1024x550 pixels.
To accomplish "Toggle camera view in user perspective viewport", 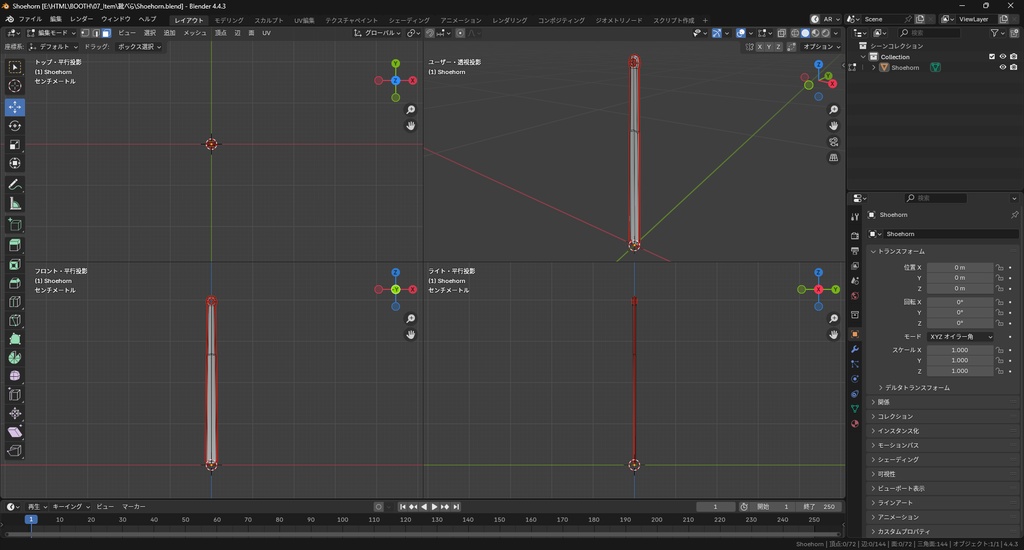I will point(833,142).
